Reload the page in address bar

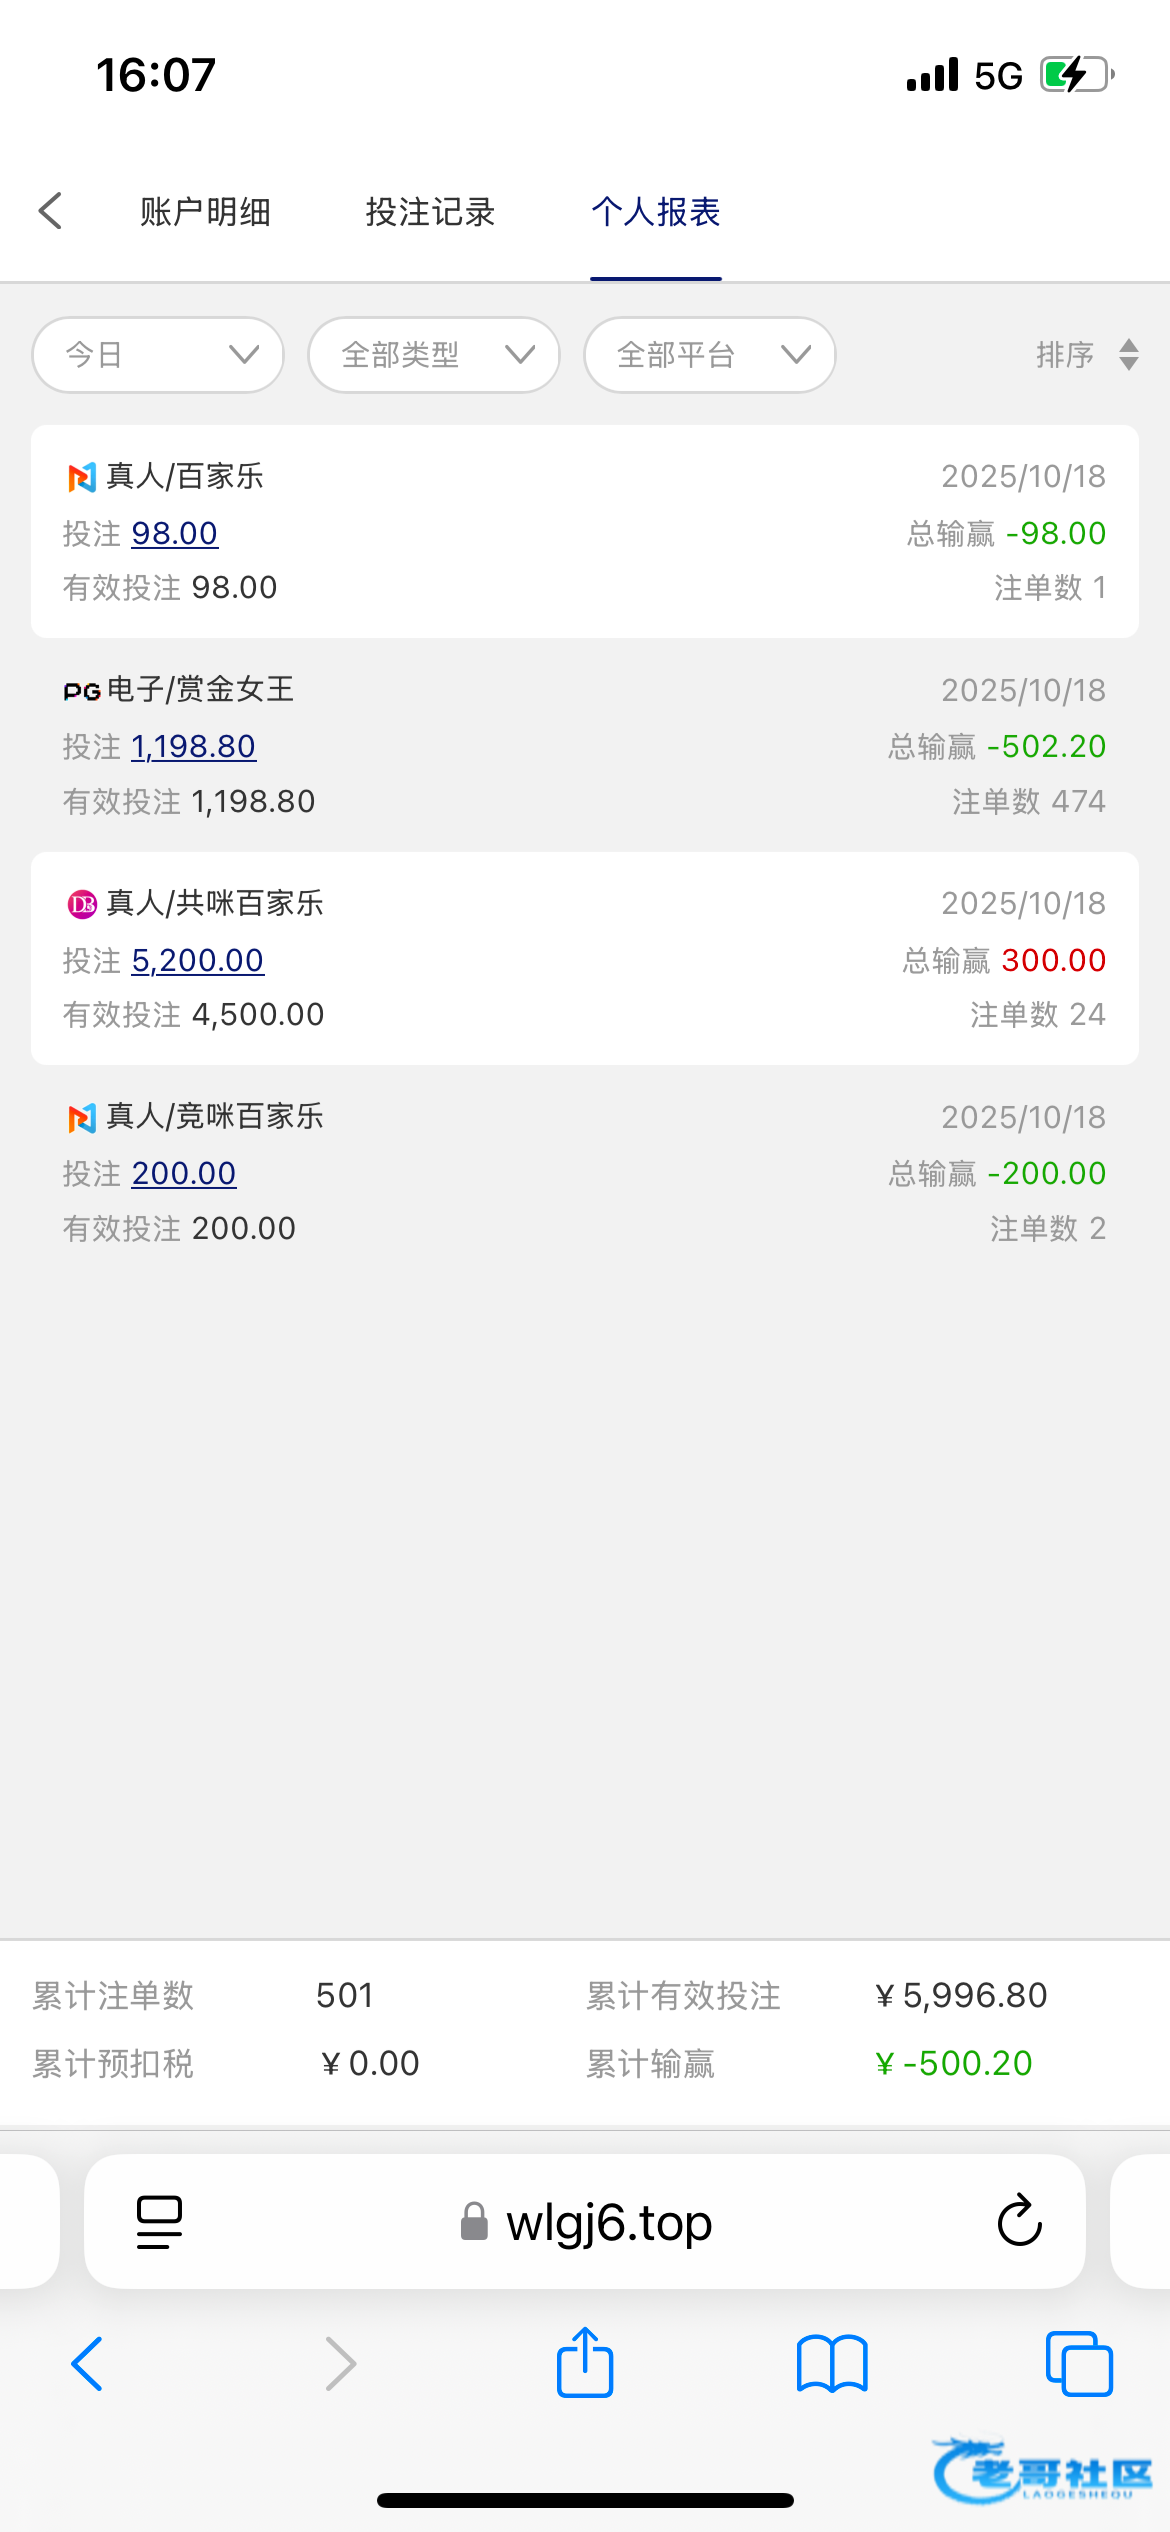[x=1019, y=2221]
